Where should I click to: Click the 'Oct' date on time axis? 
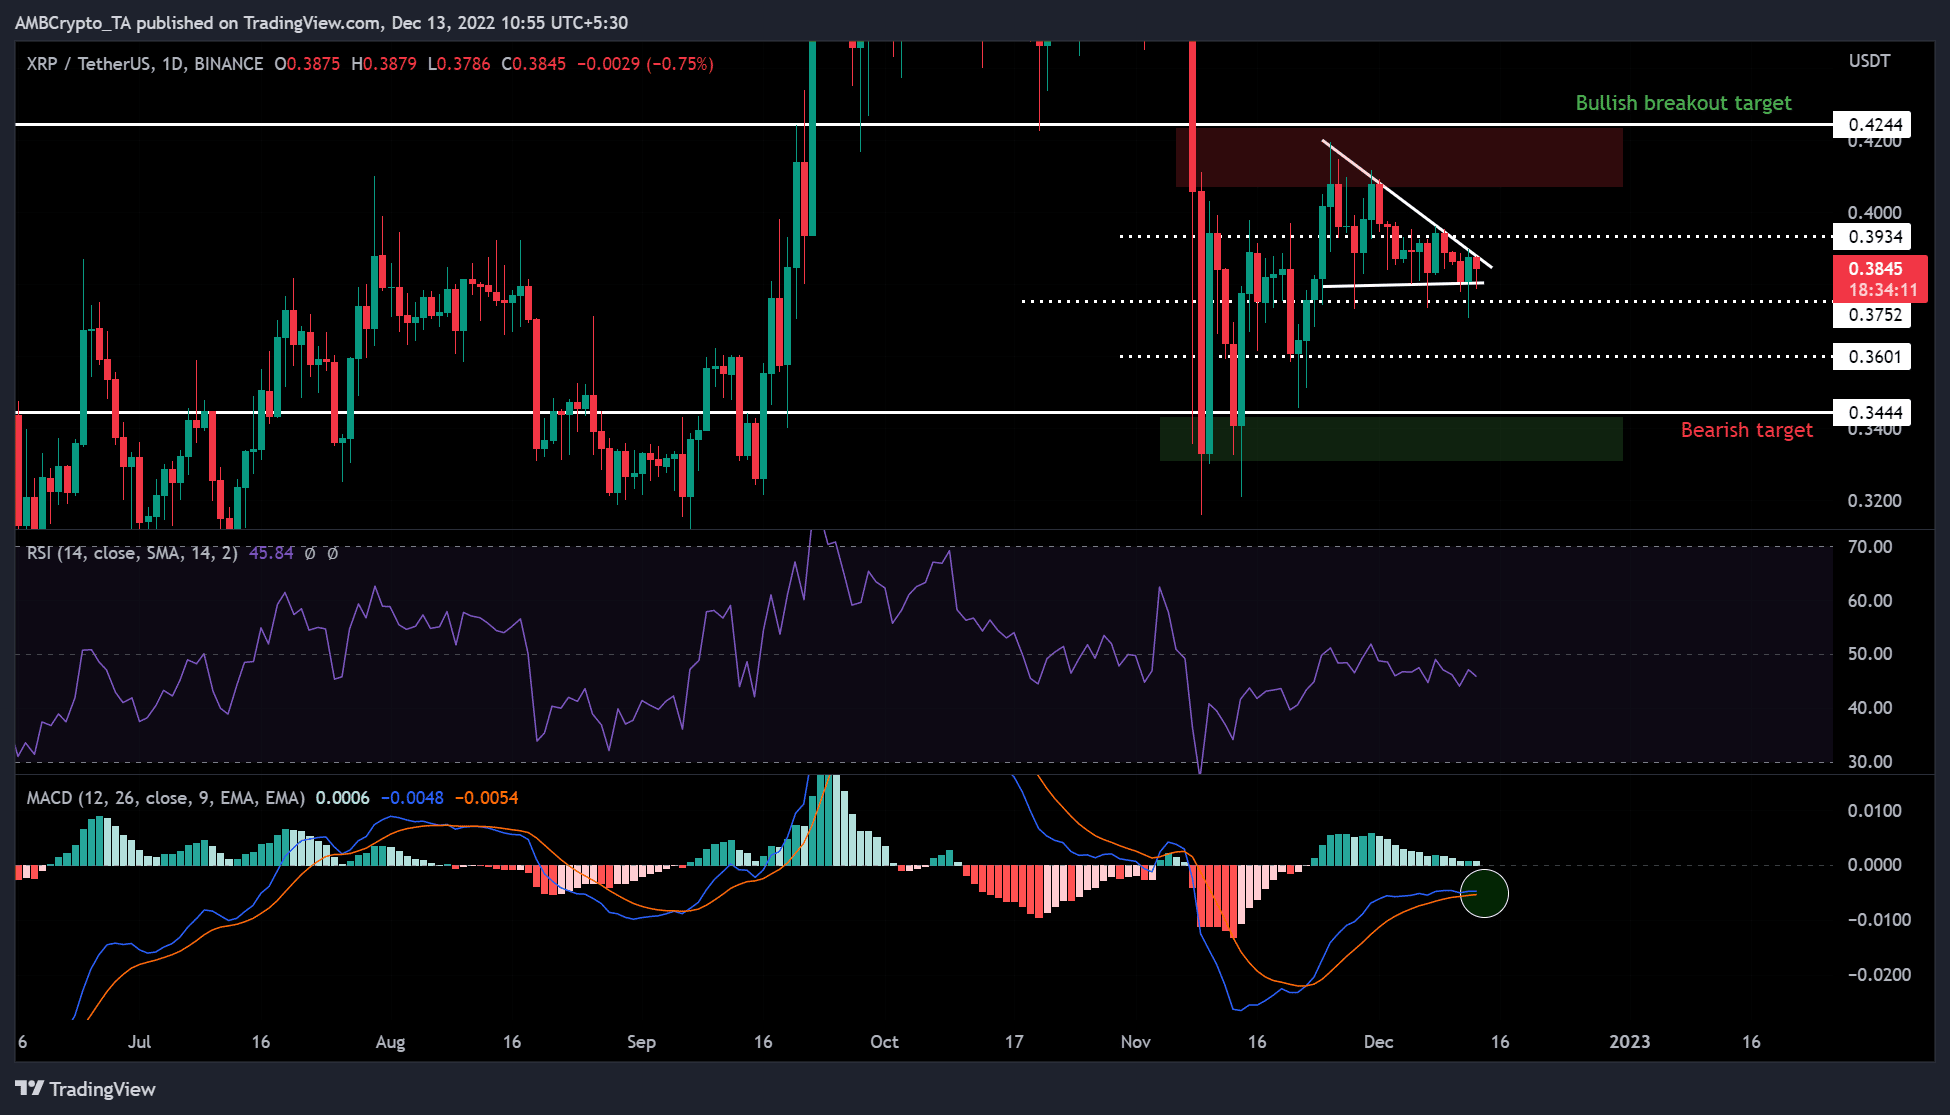click(884, 1042)
